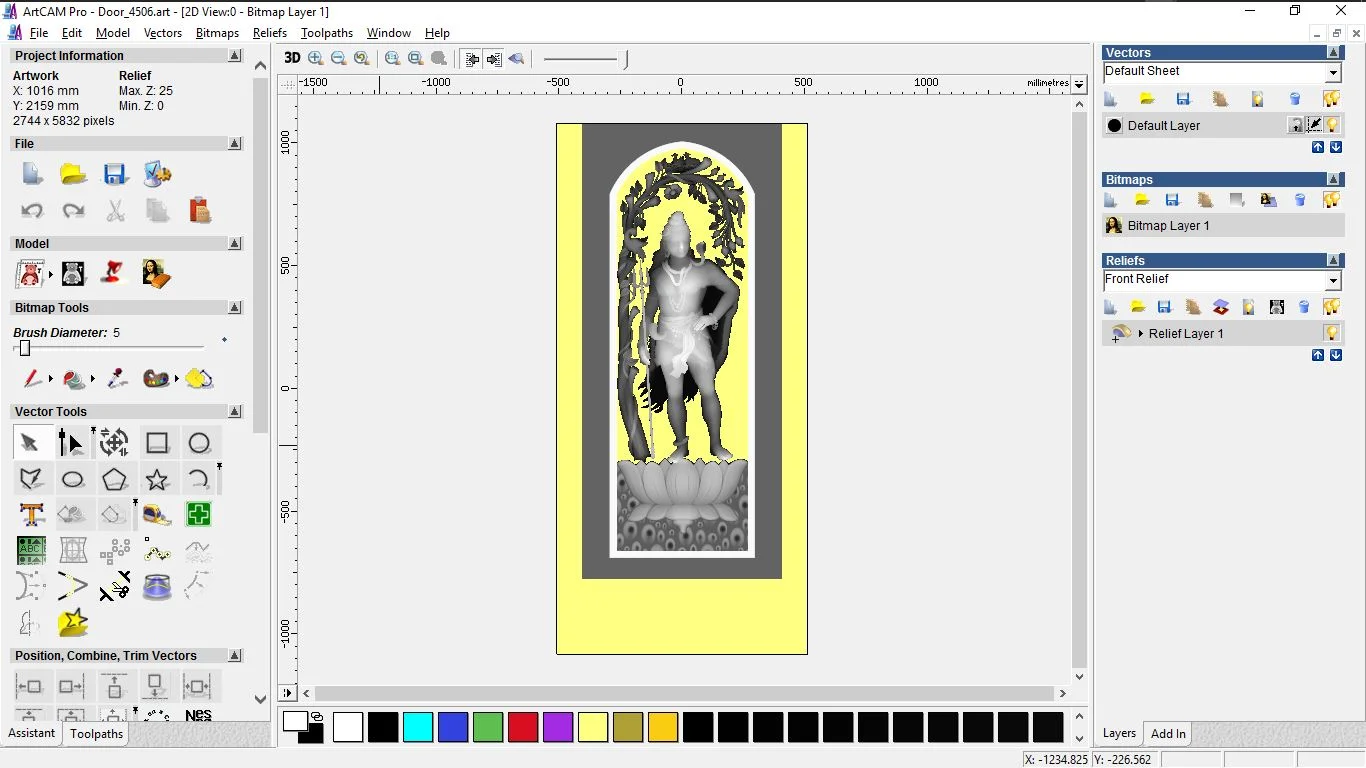Viewport: 1366px width, 768px height.
Task: Collapse the Project Information panel
Action: (x=236, y=55)
